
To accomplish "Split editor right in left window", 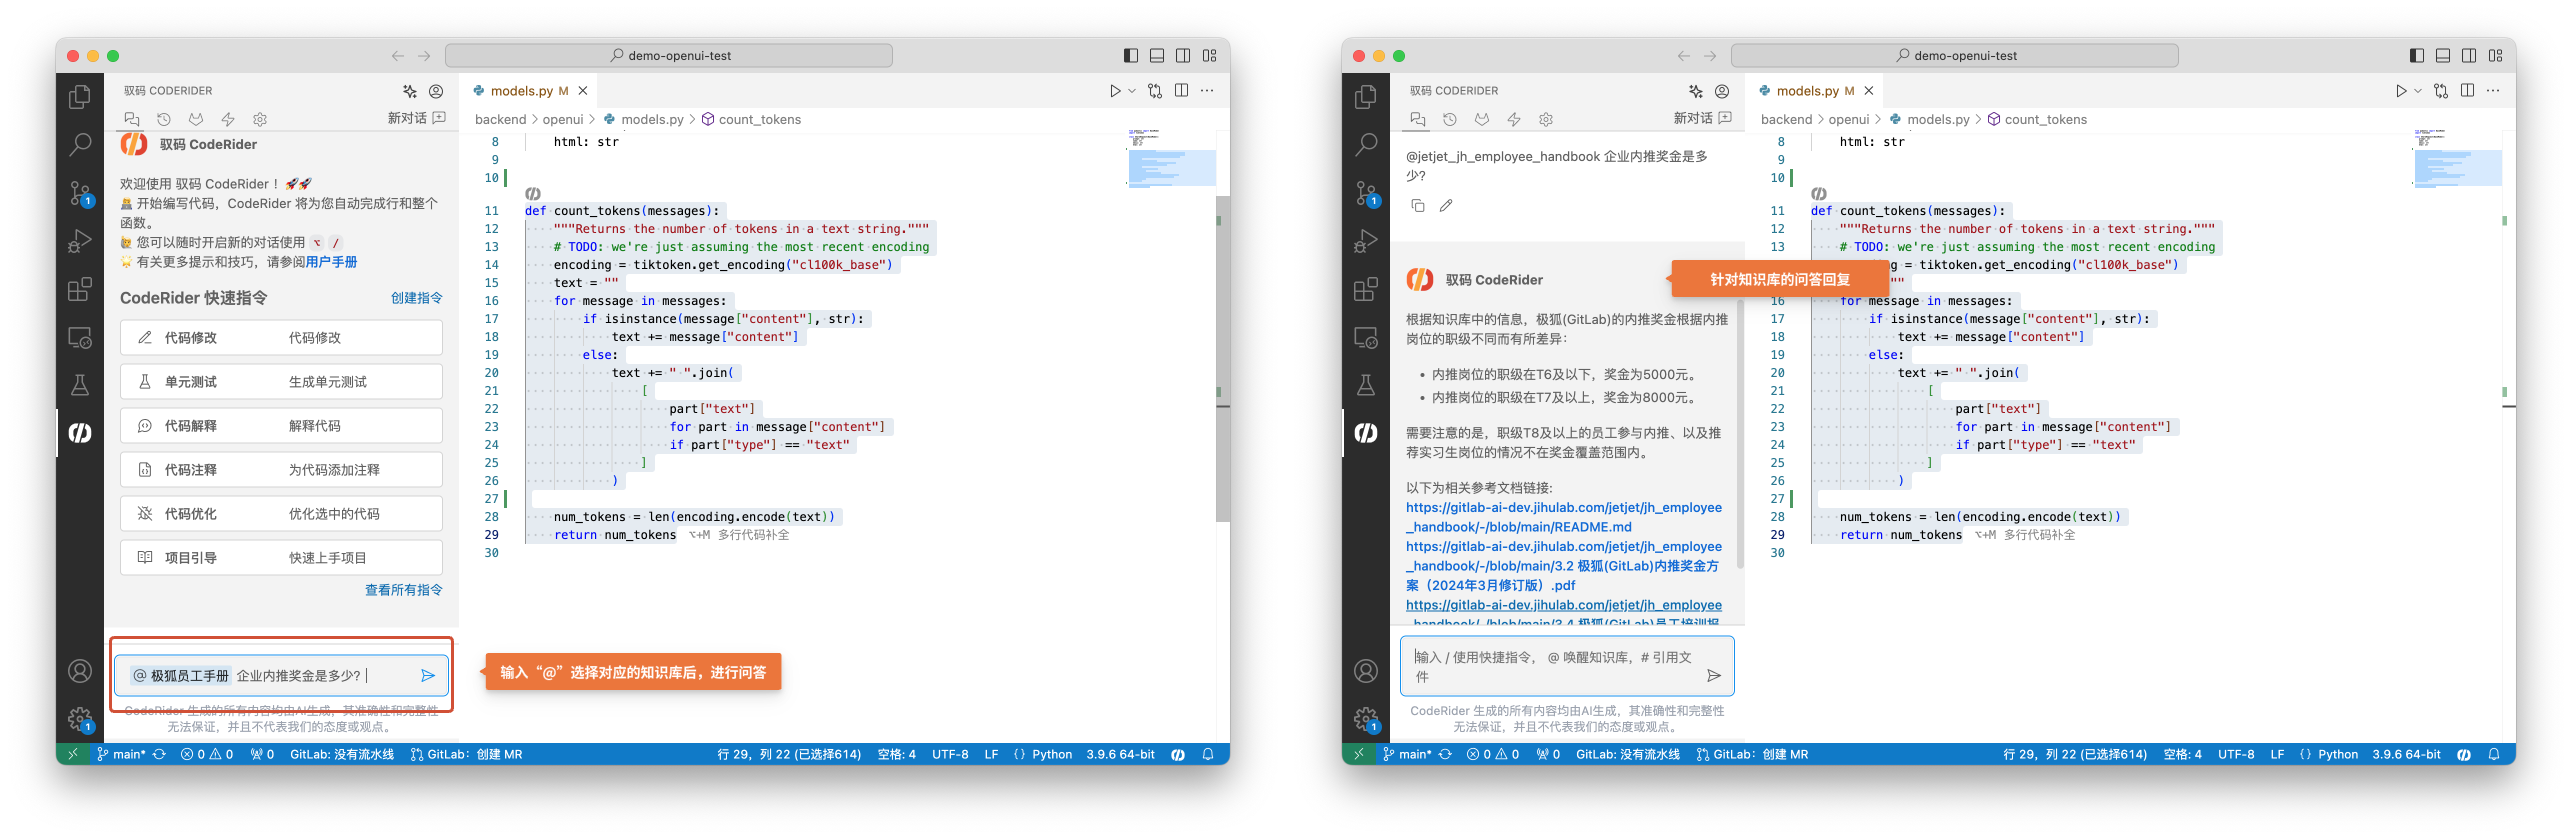I will [1181, 91].
